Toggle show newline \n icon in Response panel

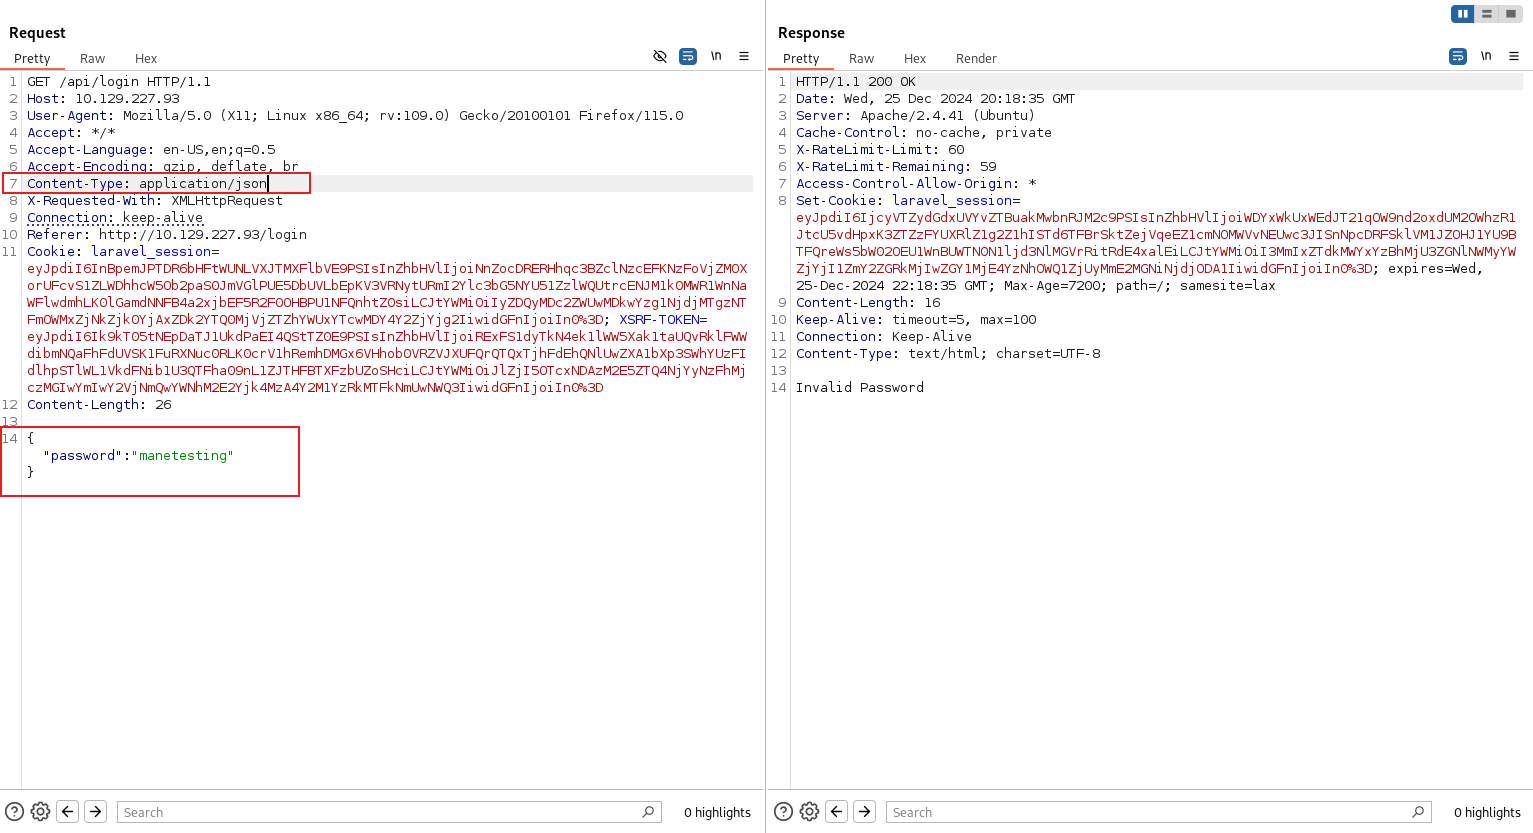click(x=1486, y=56)
